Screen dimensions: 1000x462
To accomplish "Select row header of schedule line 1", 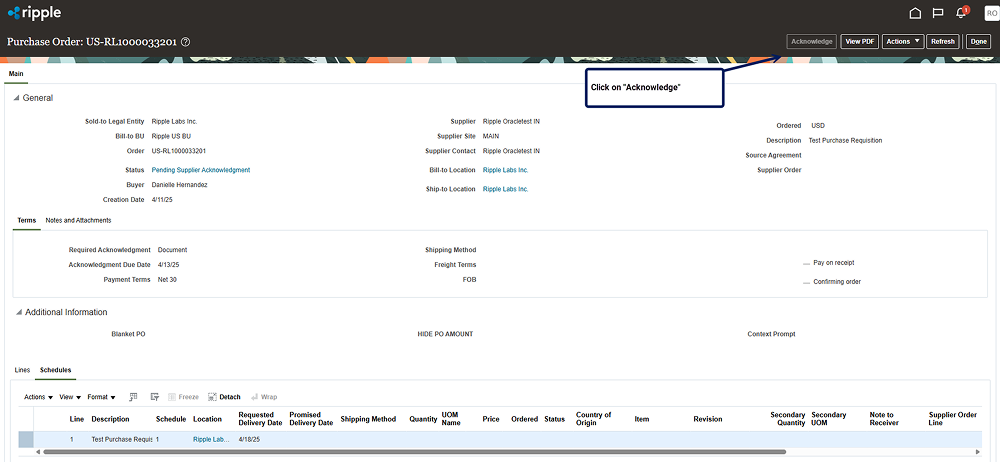I will point(26,440).
